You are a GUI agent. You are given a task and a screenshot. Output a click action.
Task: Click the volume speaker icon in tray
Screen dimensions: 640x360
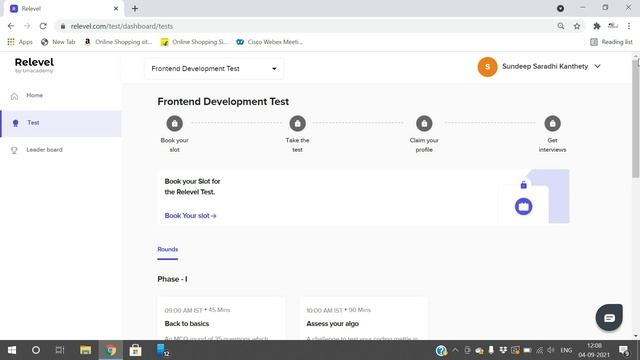pos(551,350)
